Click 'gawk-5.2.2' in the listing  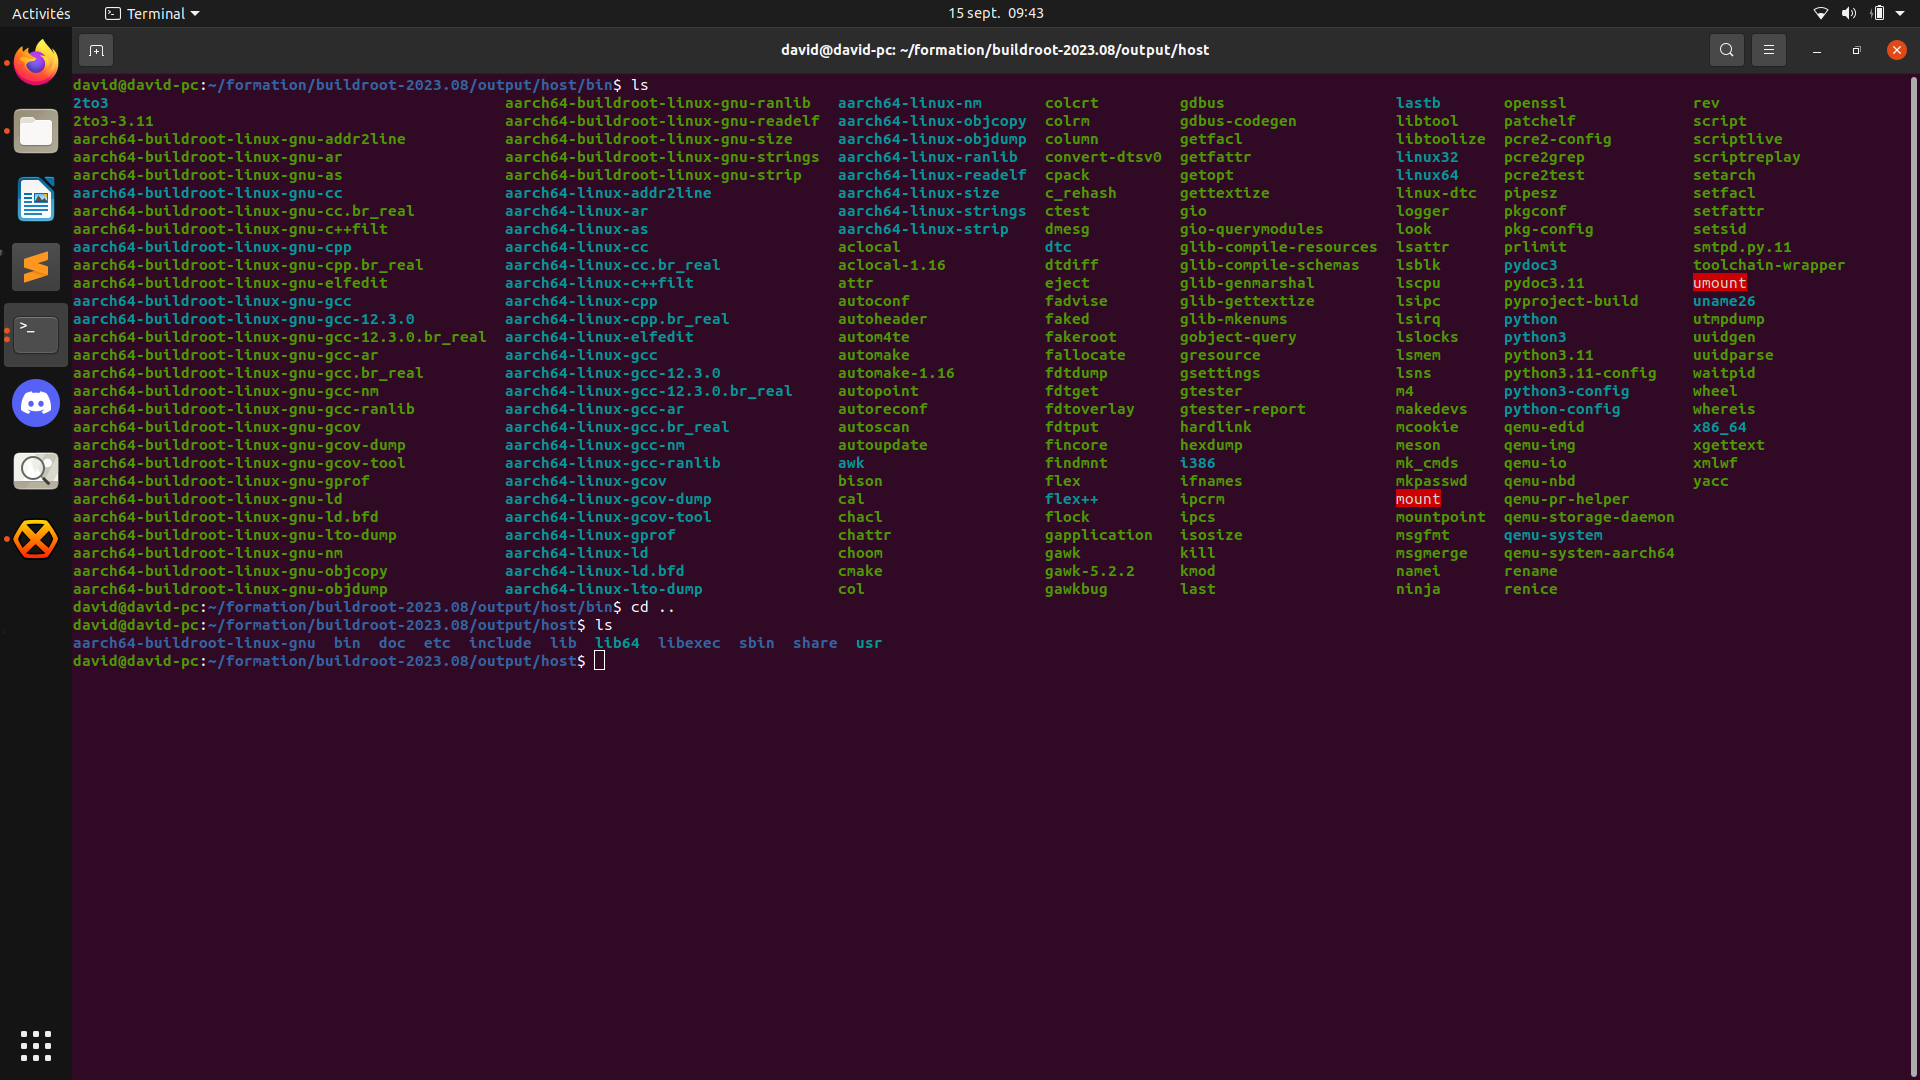point(1089,571)
